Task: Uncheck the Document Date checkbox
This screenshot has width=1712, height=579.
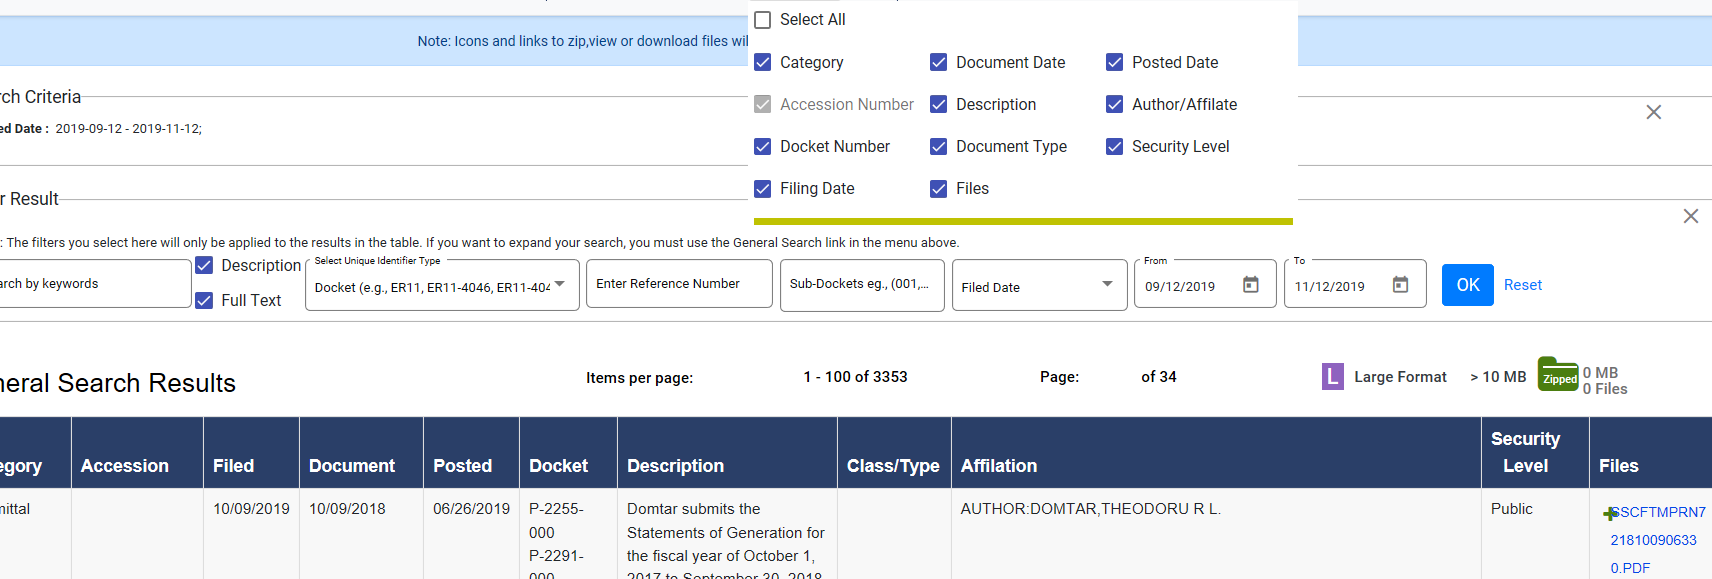Action: click(x=939, y=62)
